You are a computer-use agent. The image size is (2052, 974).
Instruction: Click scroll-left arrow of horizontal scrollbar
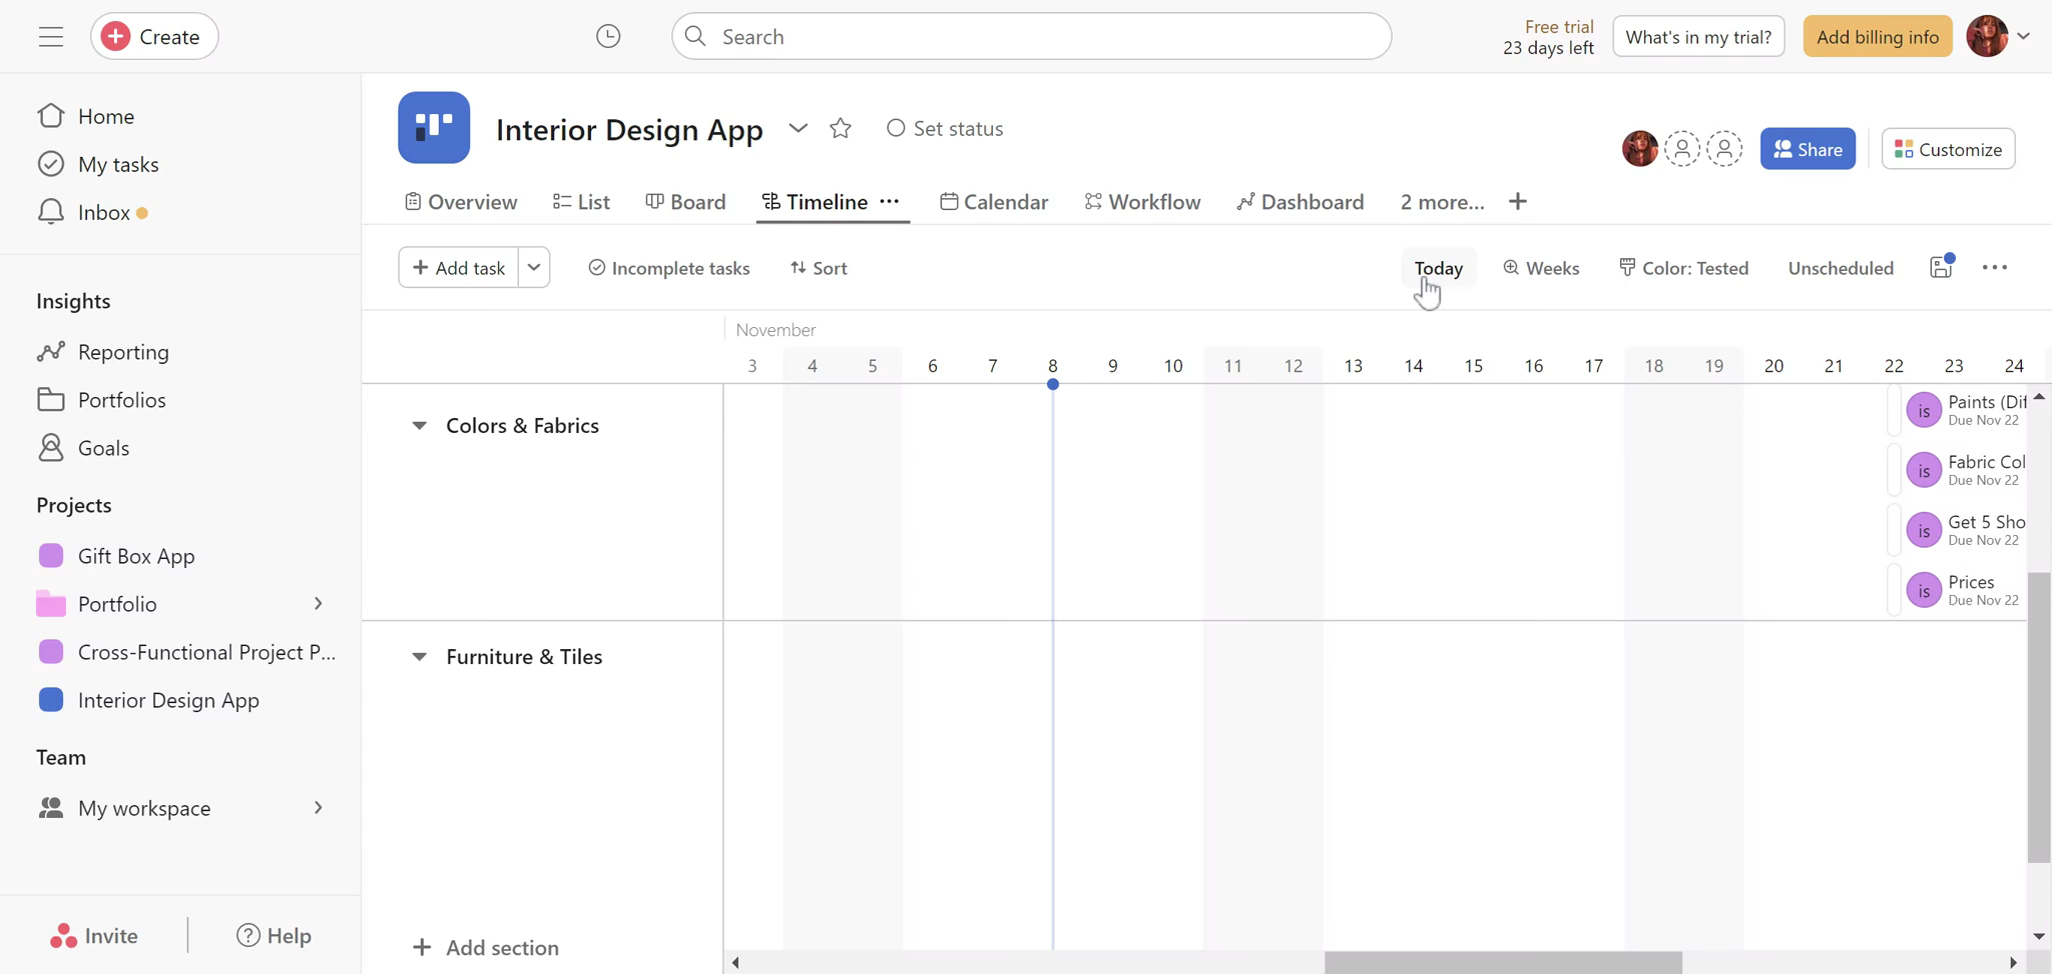pos(736,962)
